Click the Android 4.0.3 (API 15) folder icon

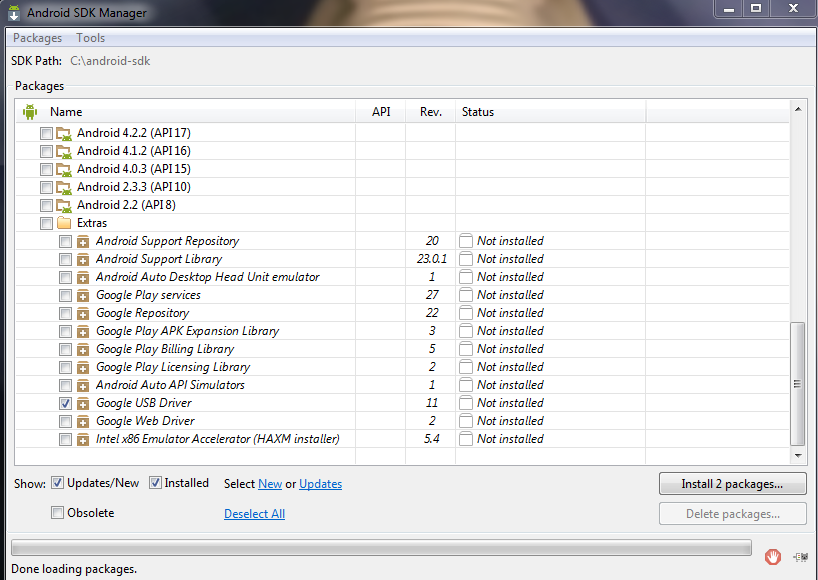64,170
